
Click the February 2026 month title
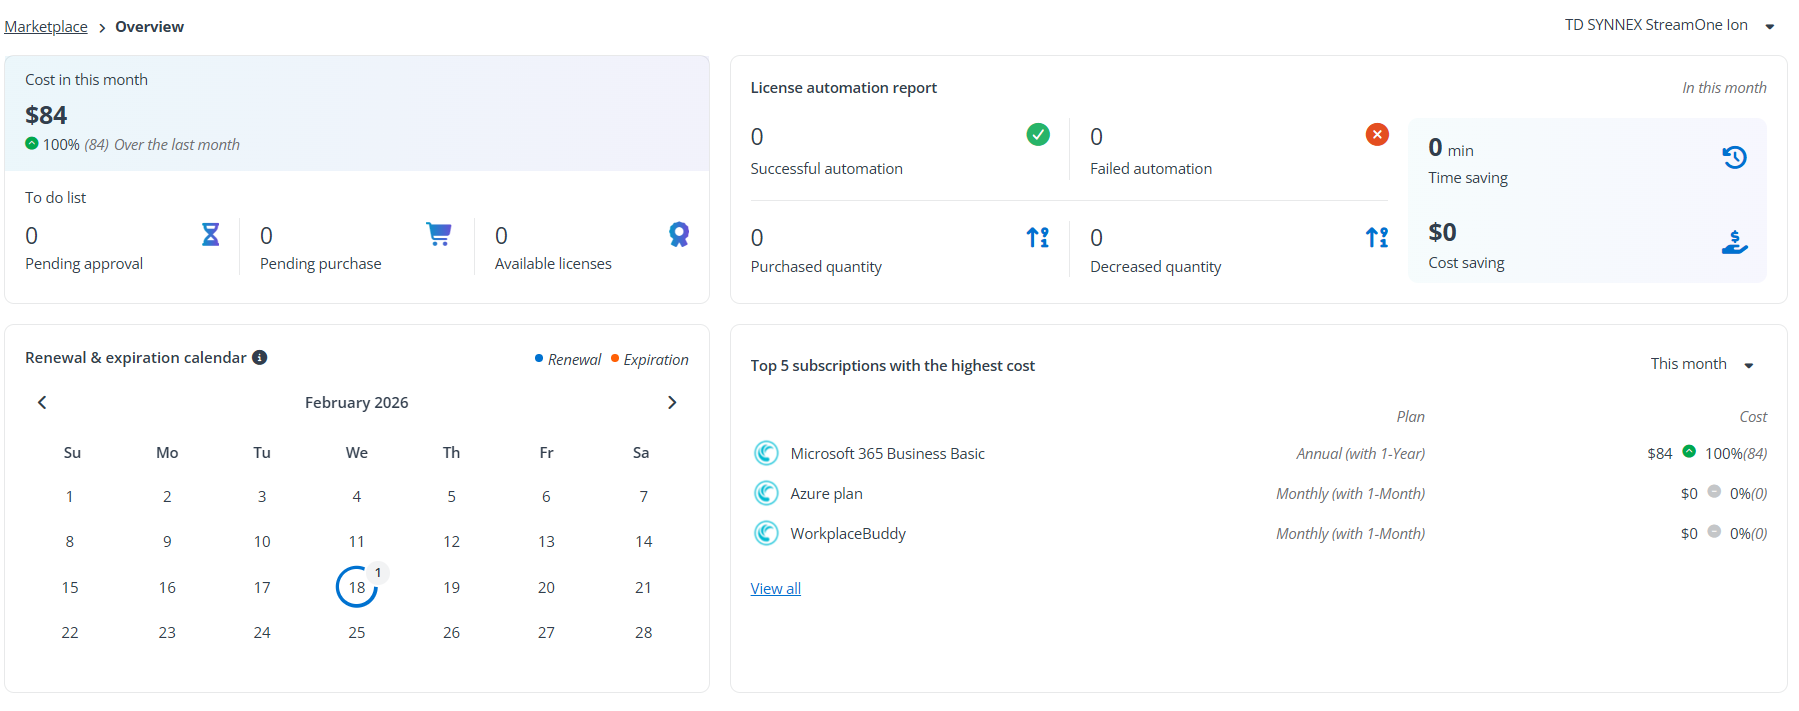point(356,402)
